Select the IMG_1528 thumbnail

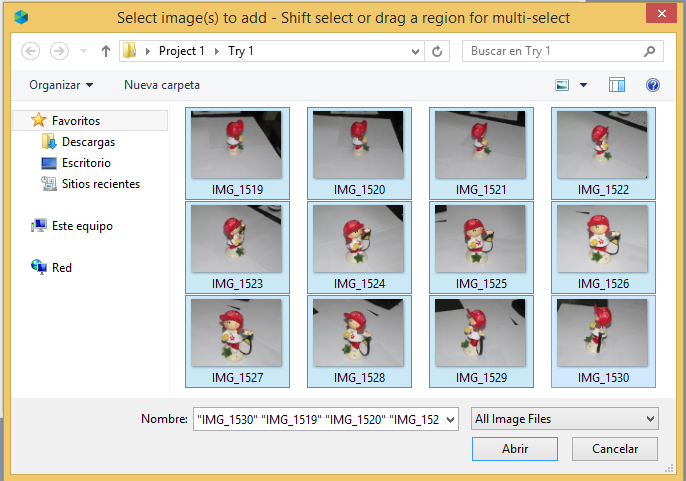(359, 341)
